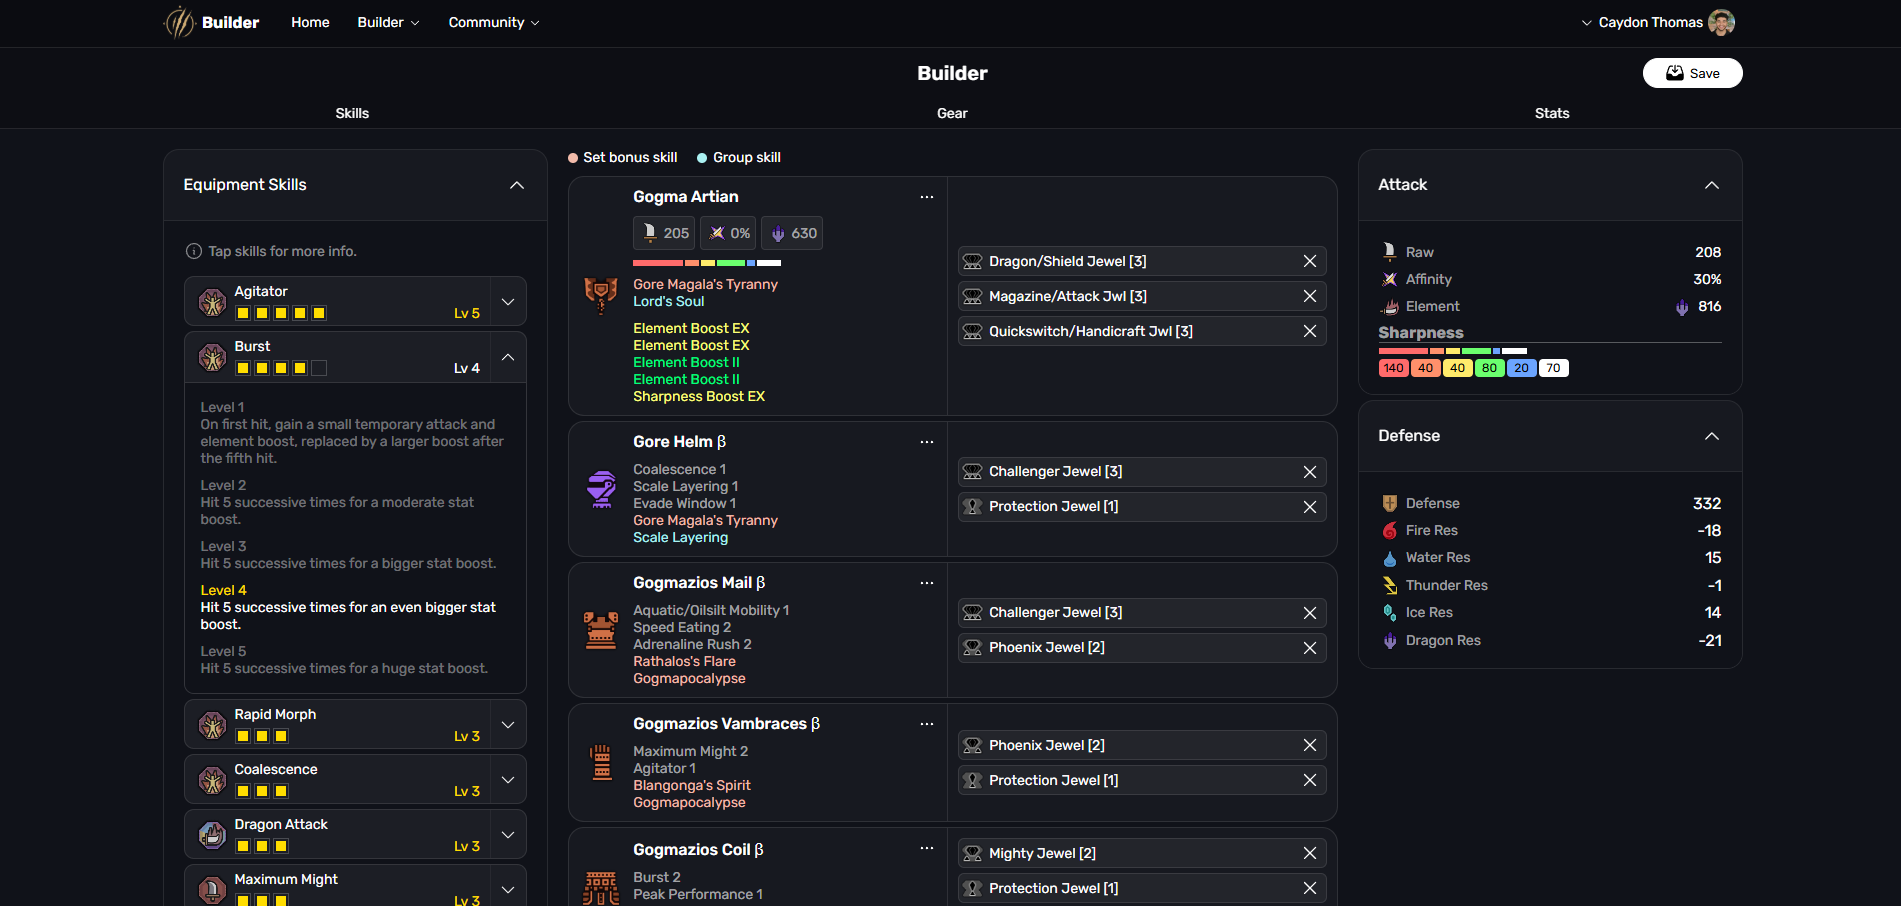
Task: Remove the Dragon/Shield Jewel [3]
Action: click(x=1309, y=261)
